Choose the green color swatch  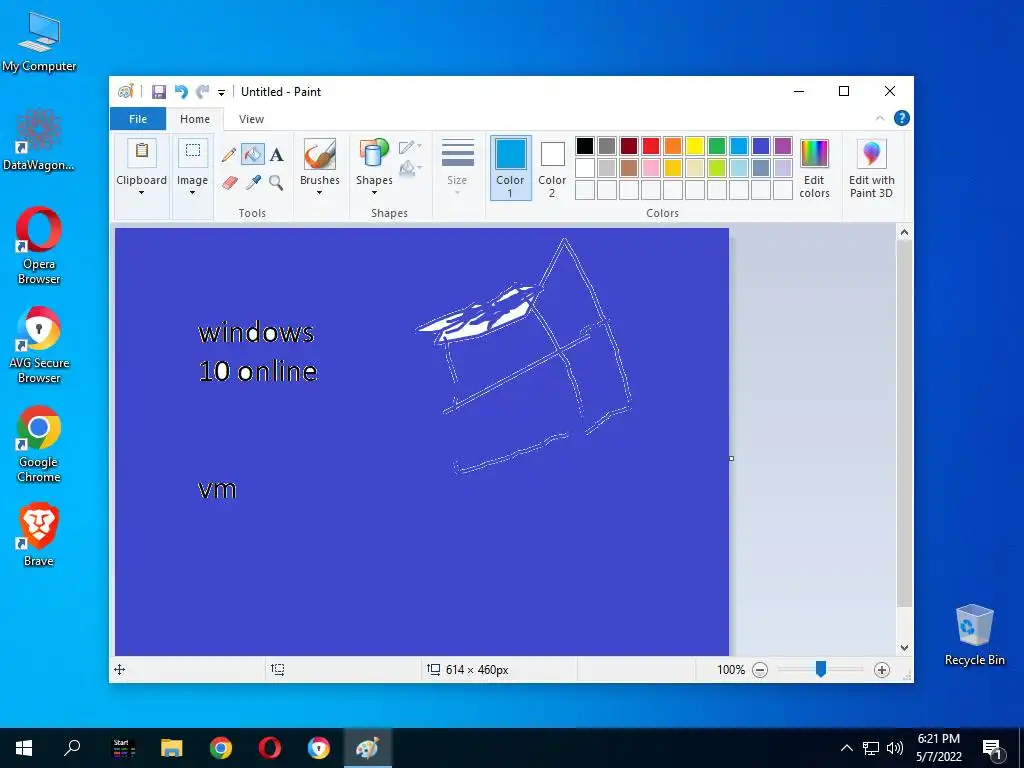coord(716,146)
